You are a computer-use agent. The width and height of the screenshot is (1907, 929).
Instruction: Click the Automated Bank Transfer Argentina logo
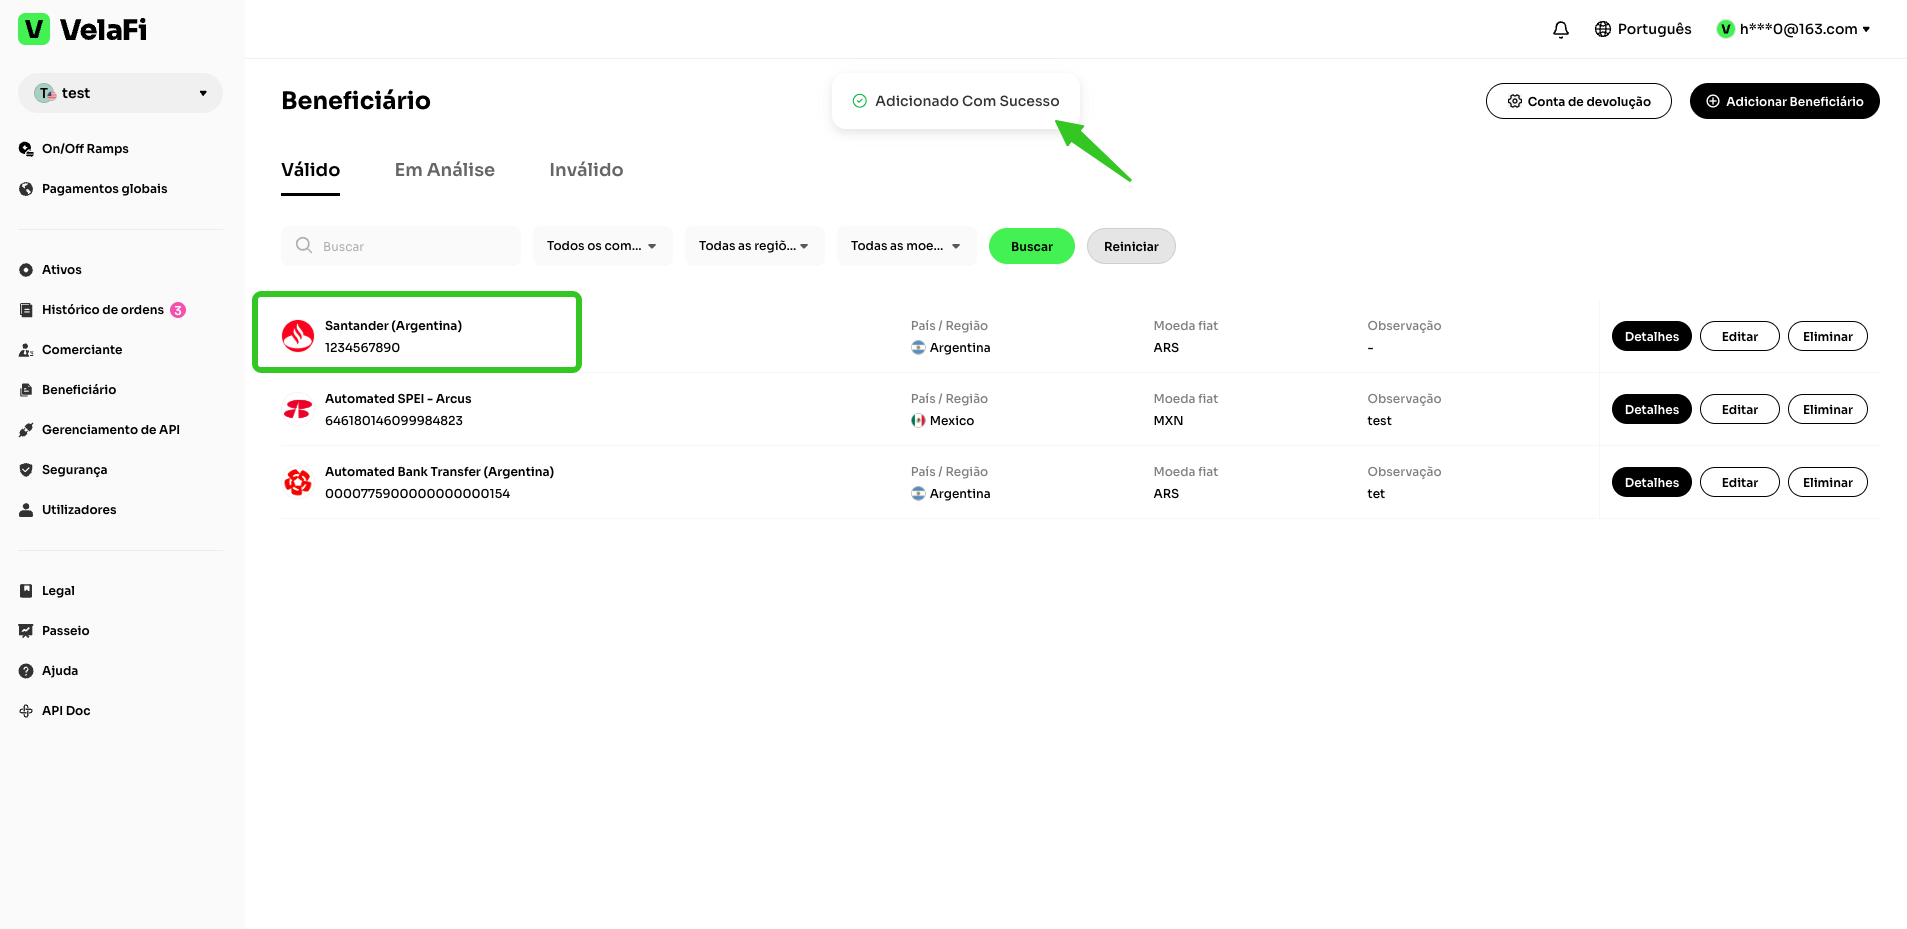[298, 482]
